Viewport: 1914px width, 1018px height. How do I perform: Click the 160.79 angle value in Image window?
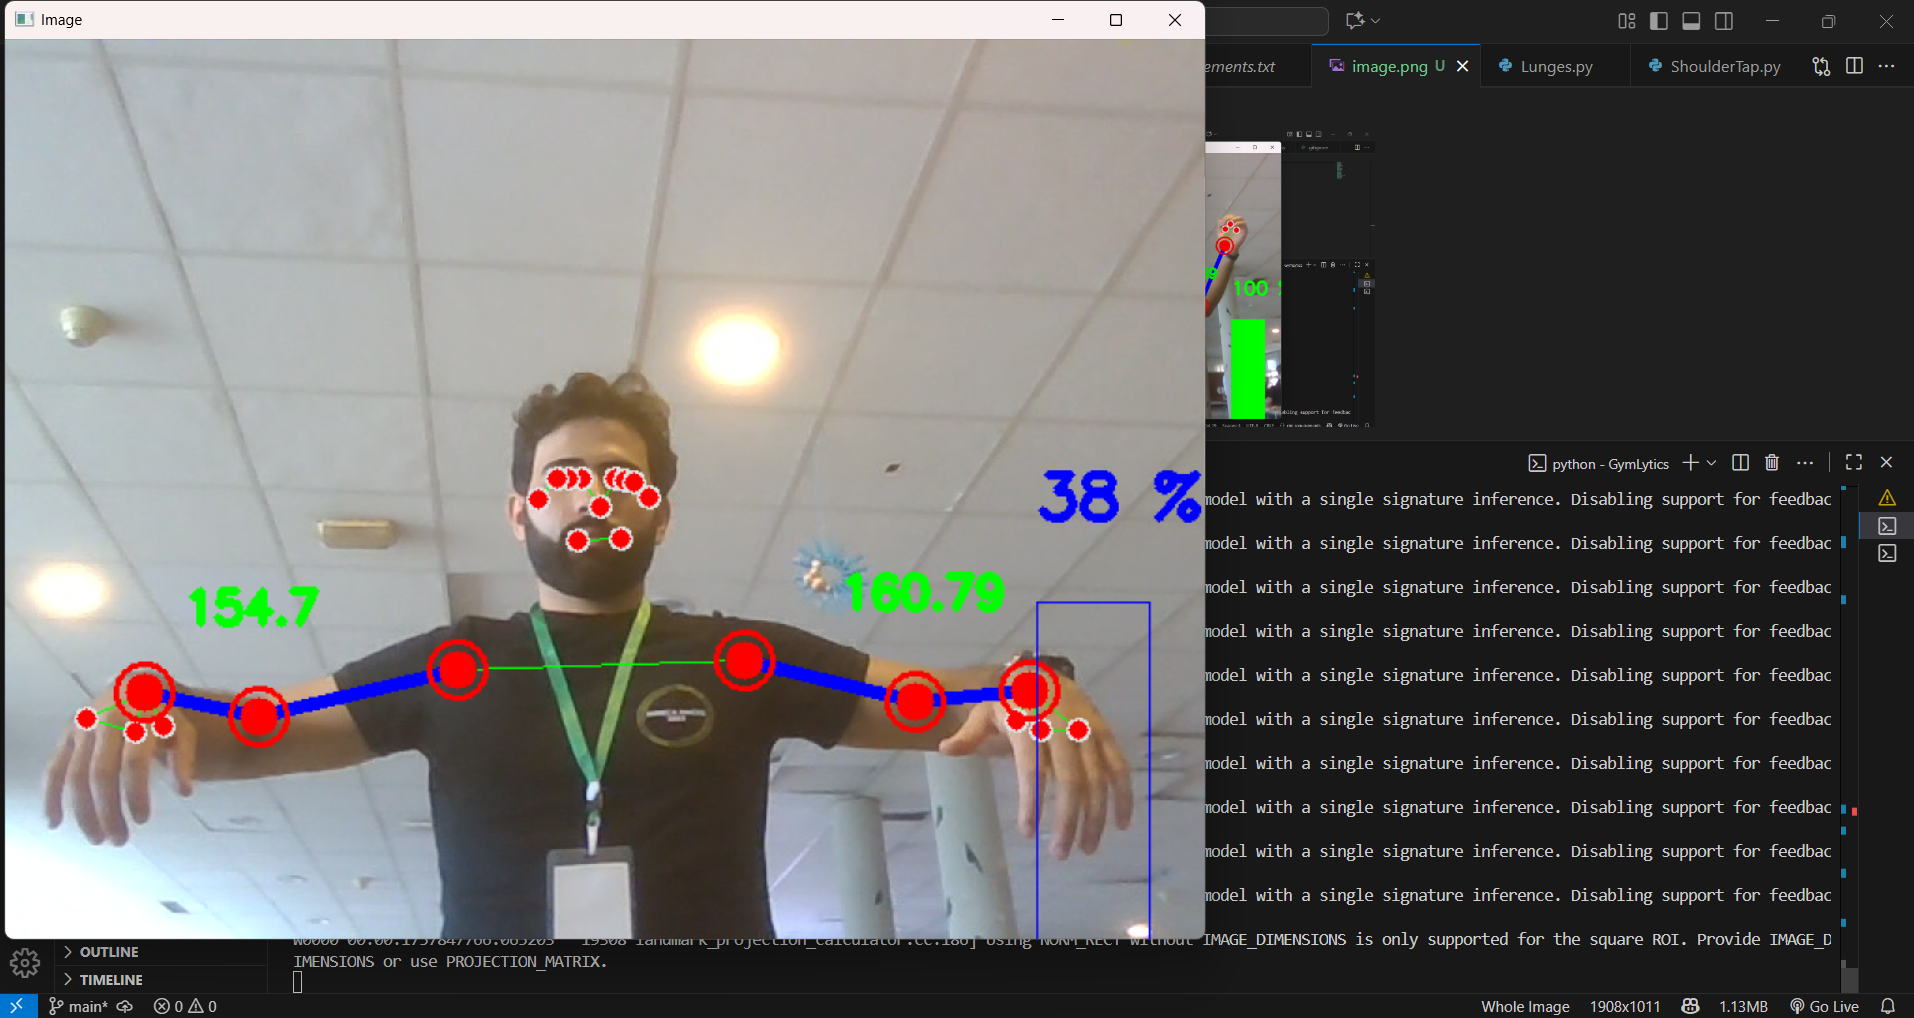925,592
